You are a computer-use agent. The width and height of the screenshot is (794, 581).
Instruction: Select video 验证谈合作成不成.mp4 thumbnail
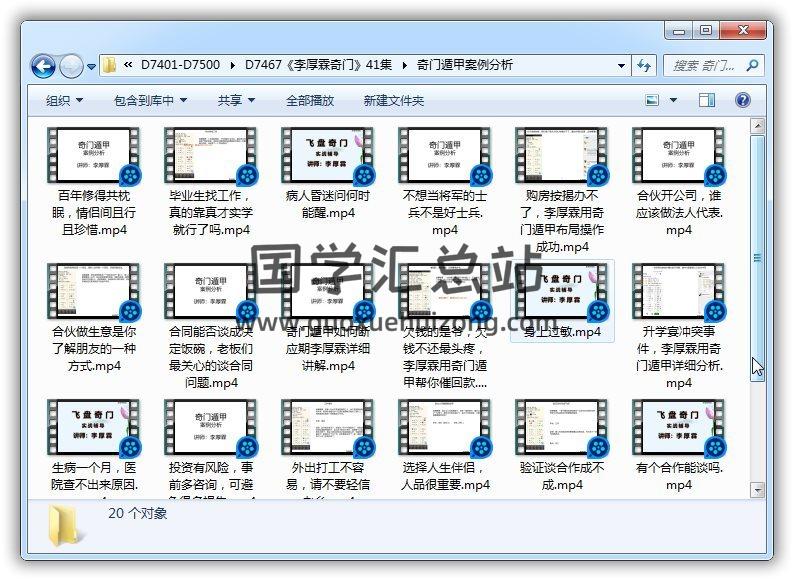pos(562,428)
